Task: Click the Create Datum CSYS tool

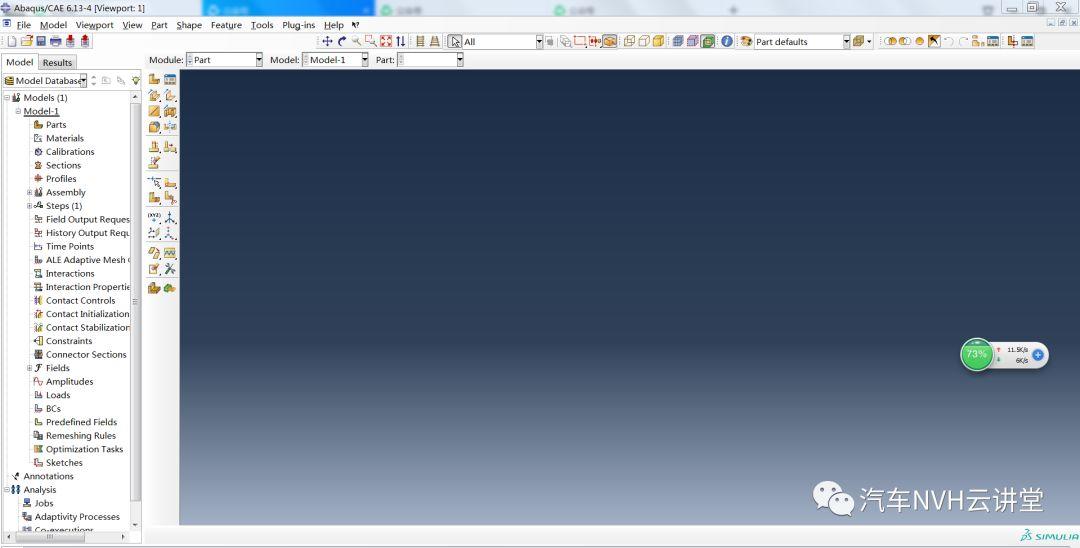Action: coord(170,233)
